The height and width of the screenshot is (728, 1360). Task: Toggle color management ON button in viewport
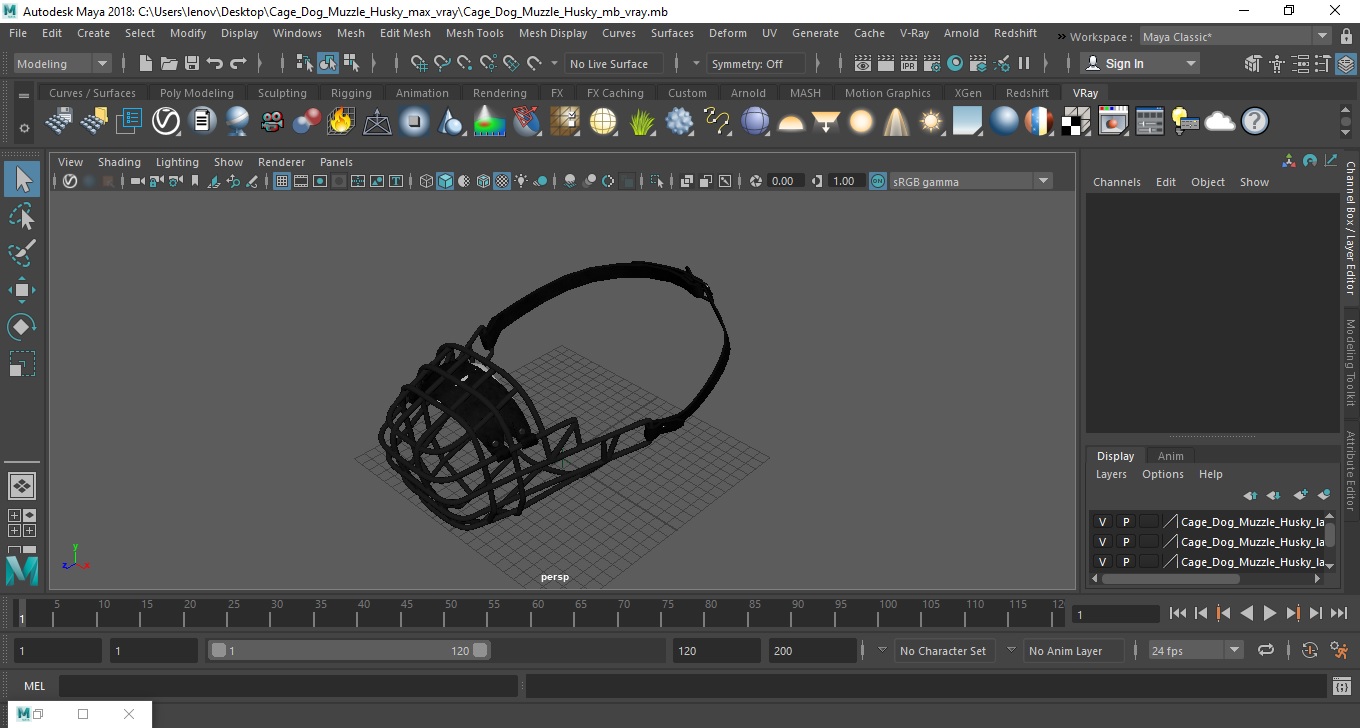coord(877,181)
